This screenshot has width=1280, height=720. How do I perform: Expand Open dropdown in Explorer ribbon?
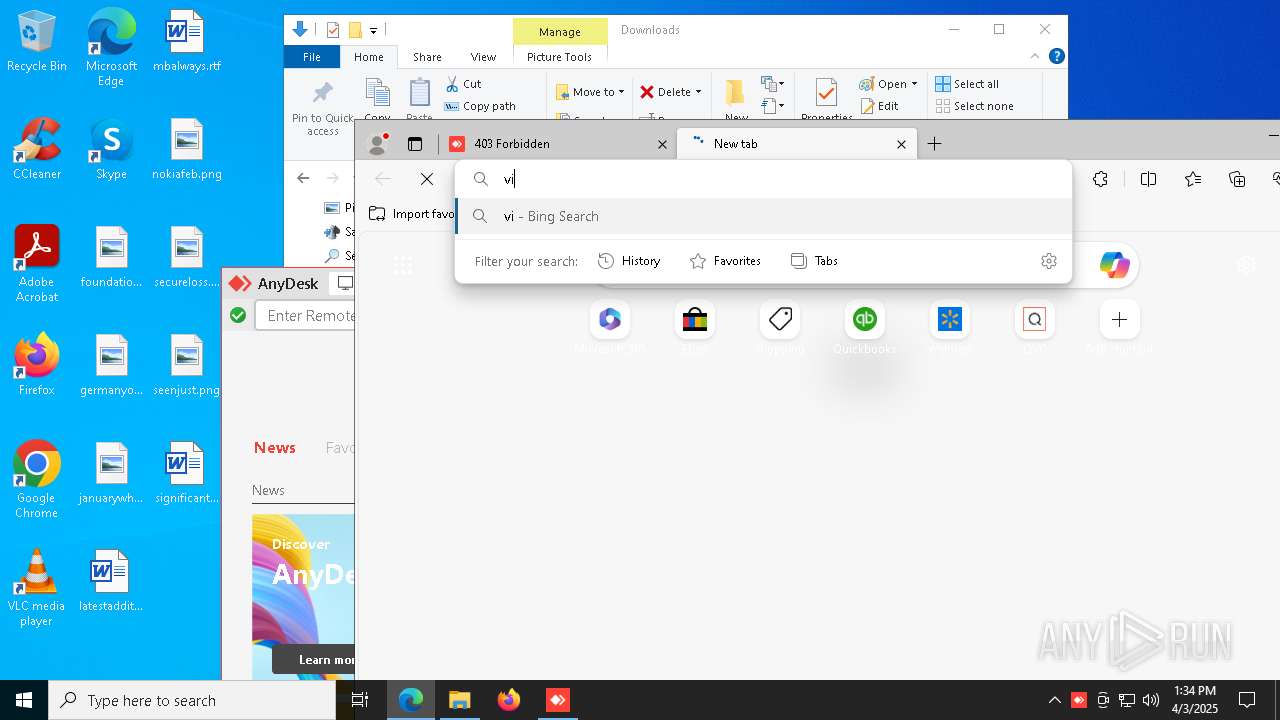pyautogui.click(x=888, y=84)
